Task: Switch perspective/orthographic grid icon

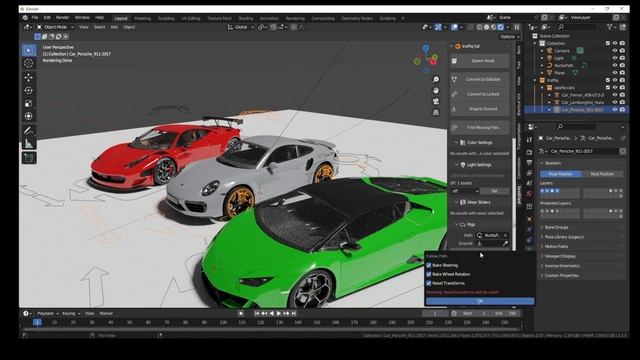Action: (x=436, y=112)
